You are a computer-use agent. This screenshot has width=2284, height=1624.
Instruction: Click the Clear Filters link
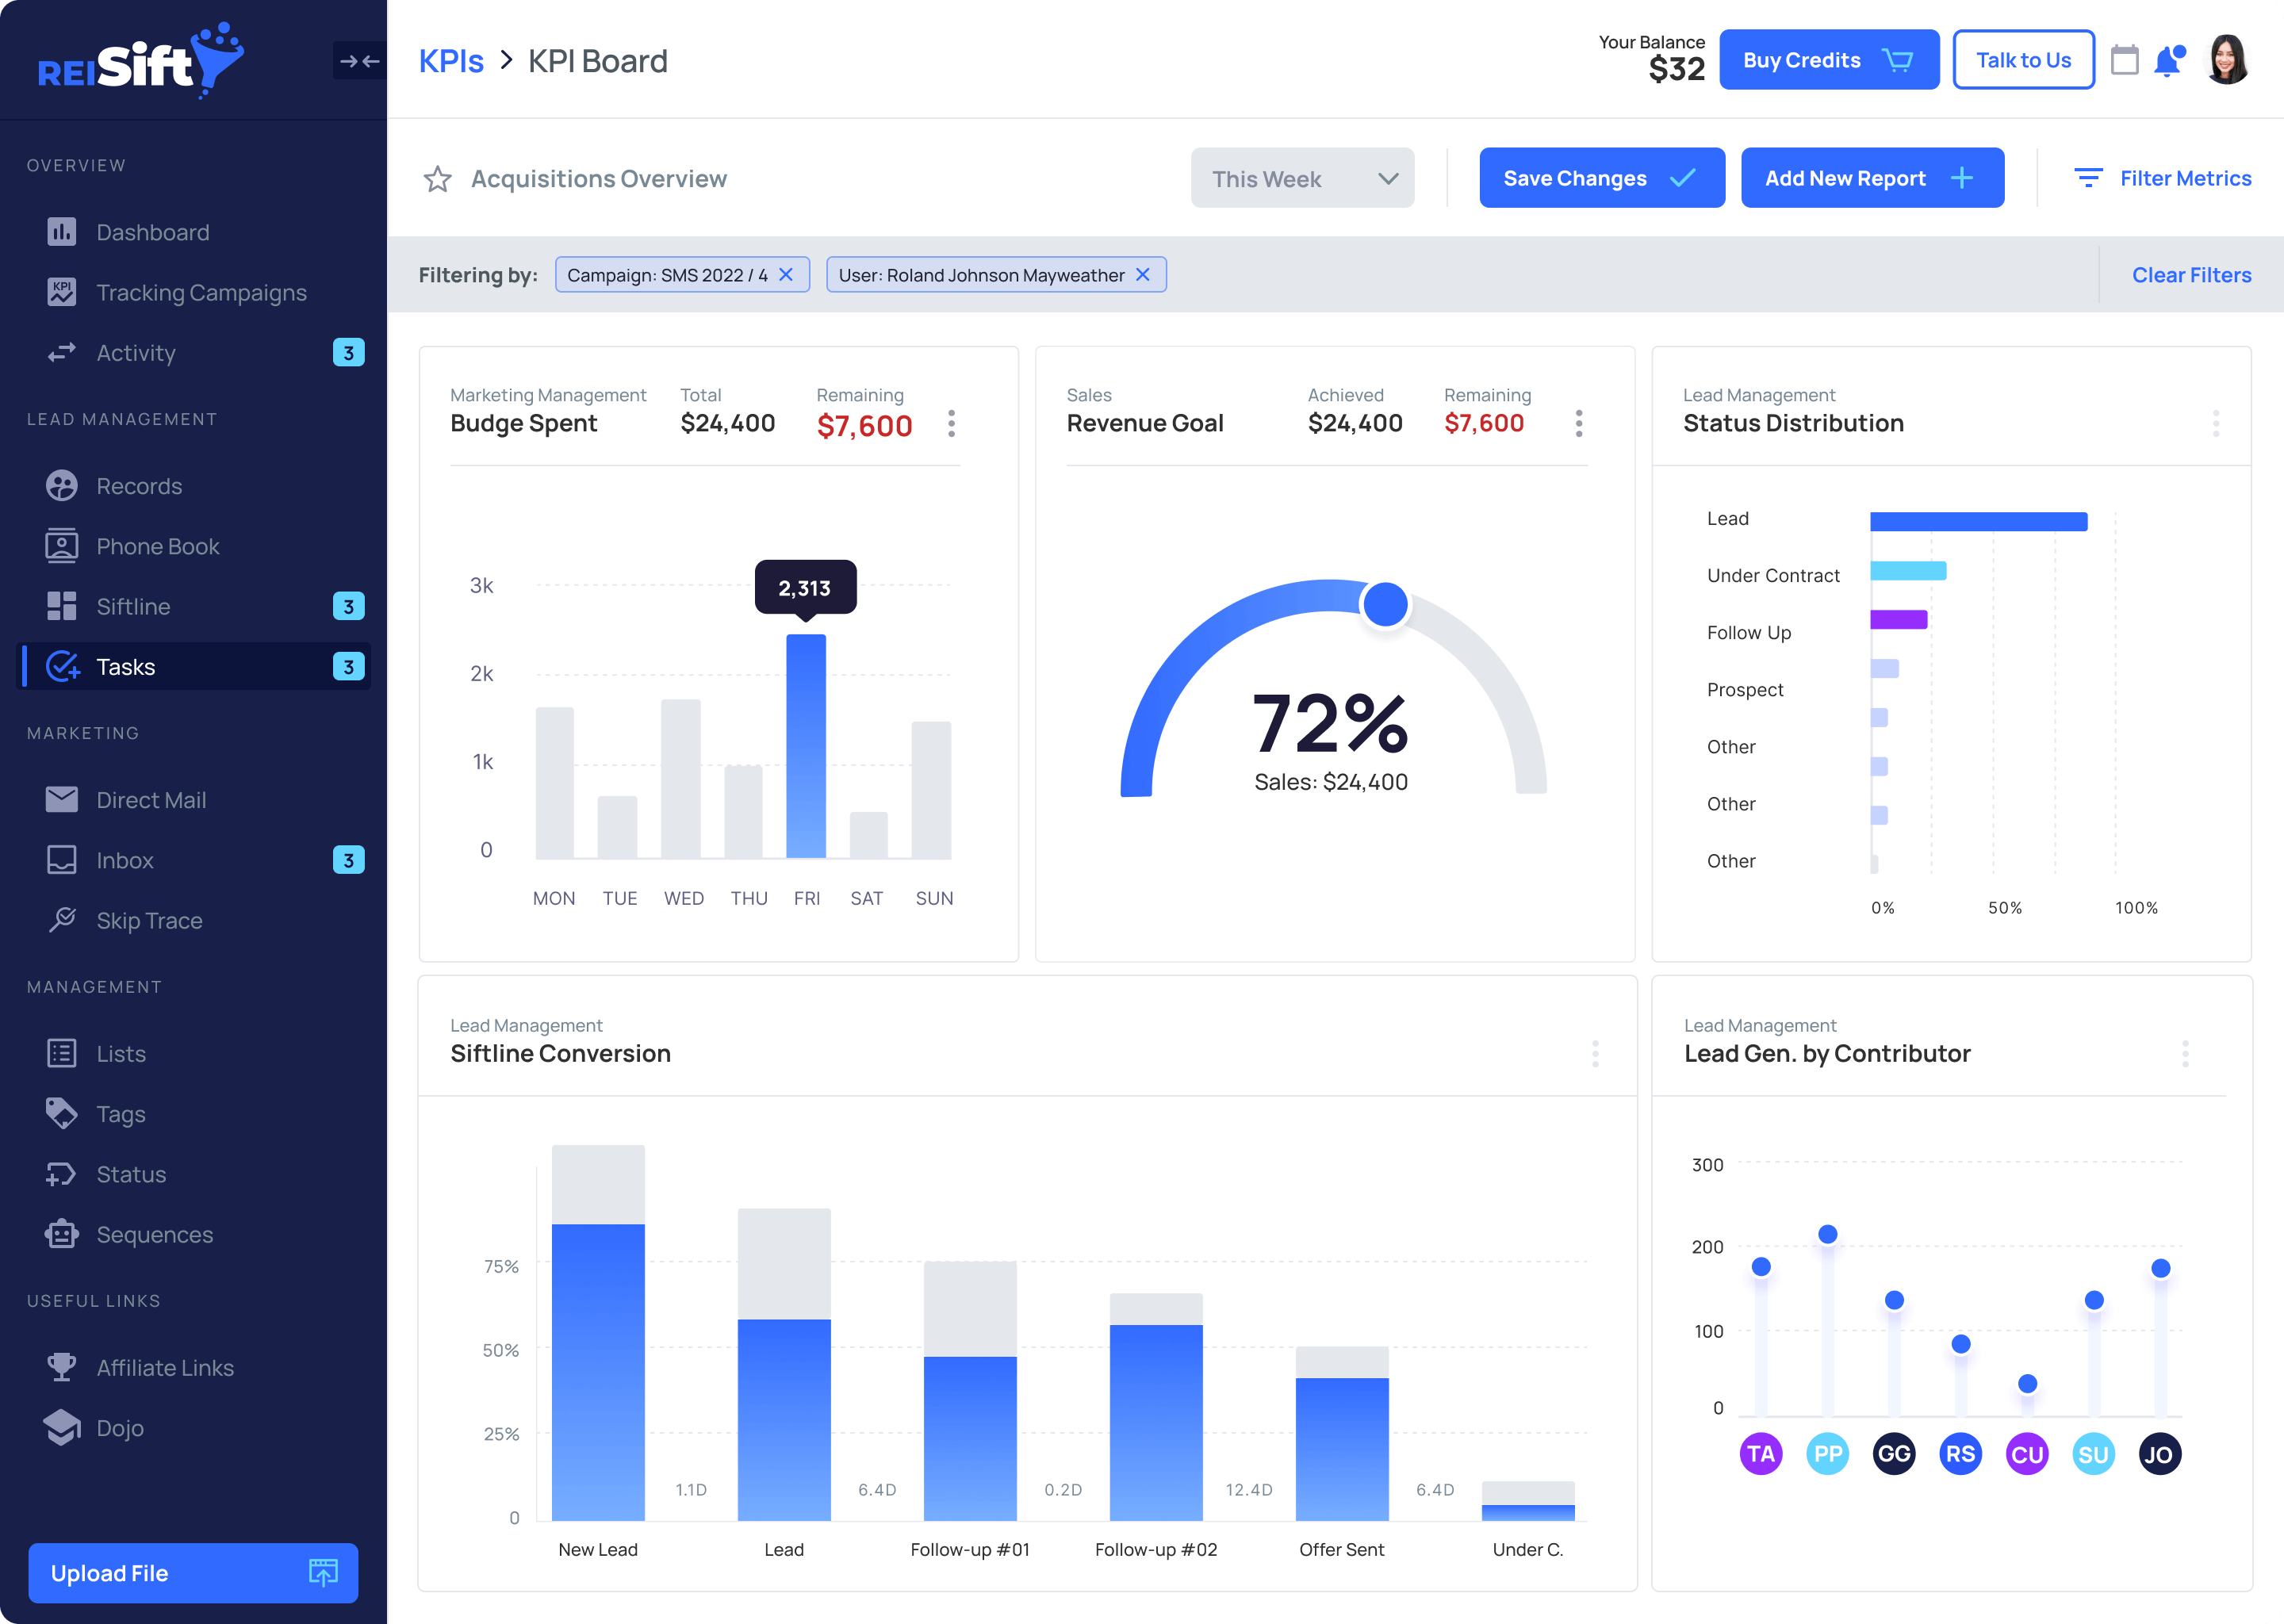pos(2191,275)
